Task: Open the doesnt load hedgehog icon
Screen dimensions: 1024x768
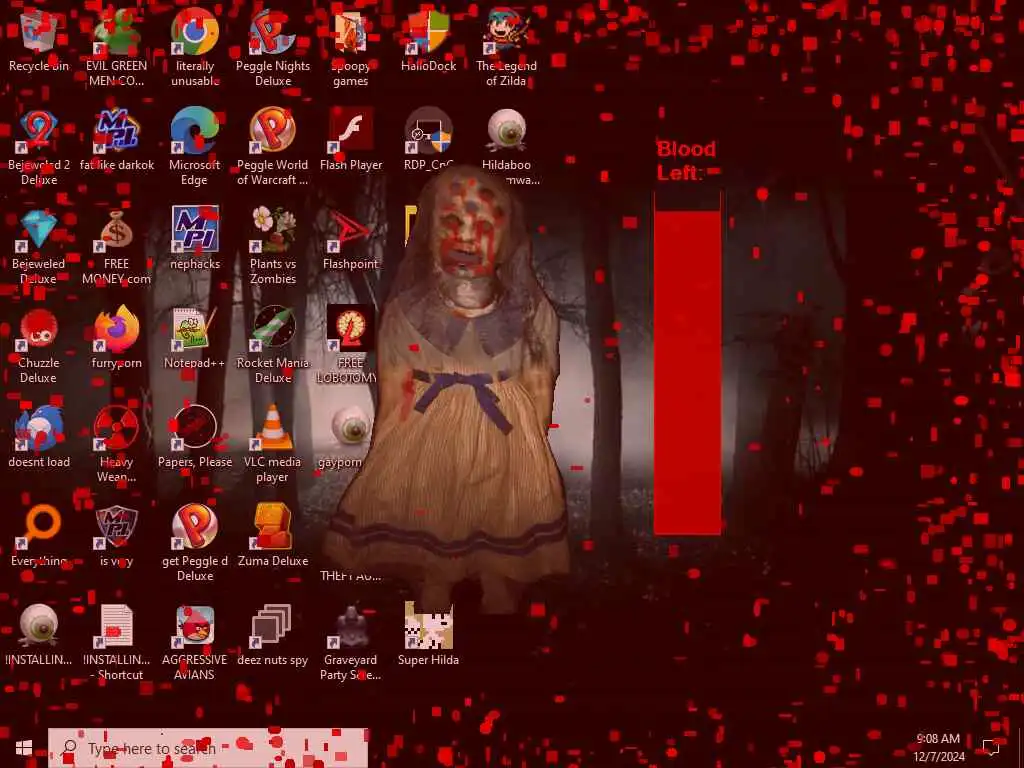Action: [x=39, y=428]
